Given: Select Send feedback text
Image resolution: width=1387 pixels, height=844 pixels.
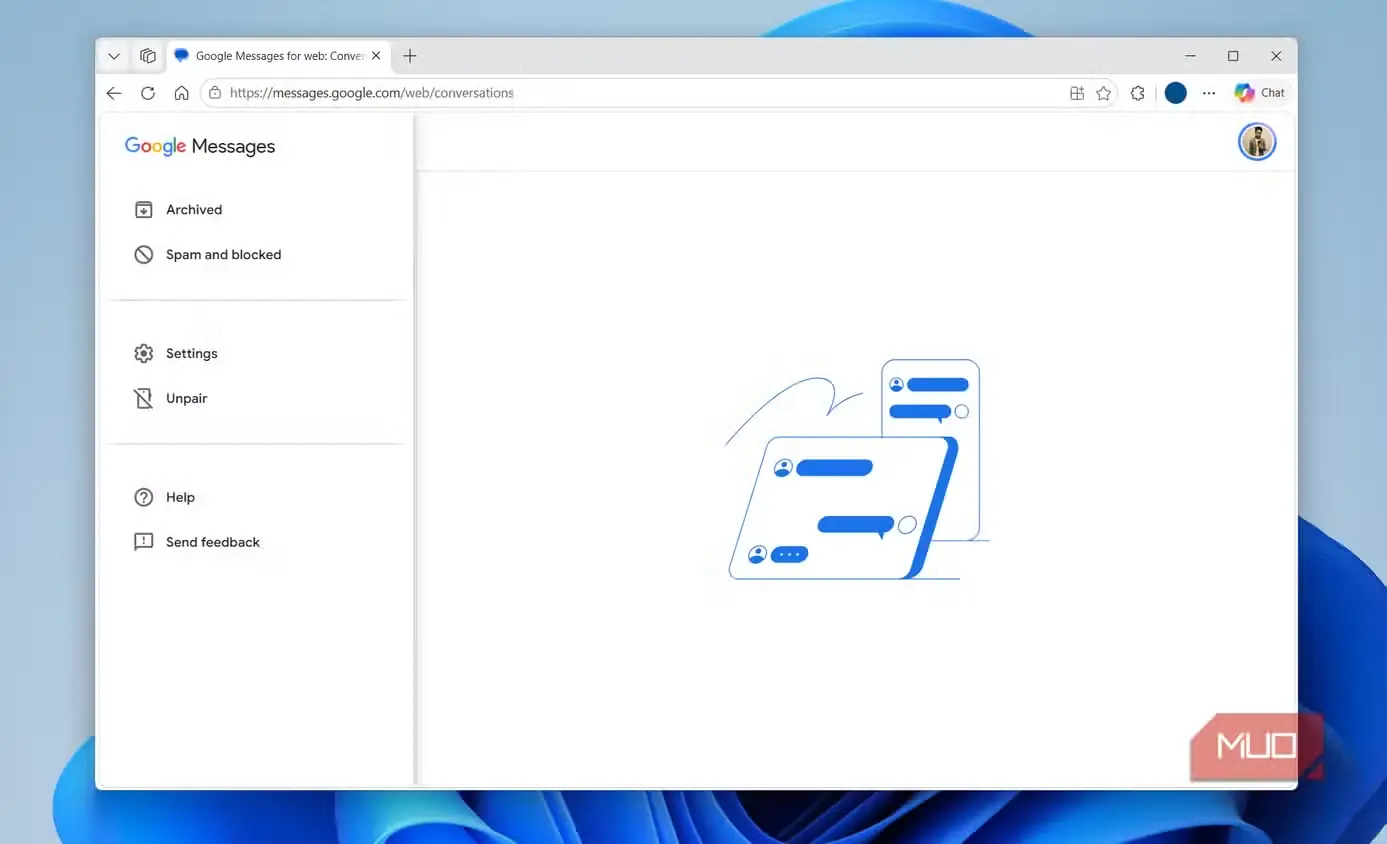Looking at the screenshot, I should 213,542.
